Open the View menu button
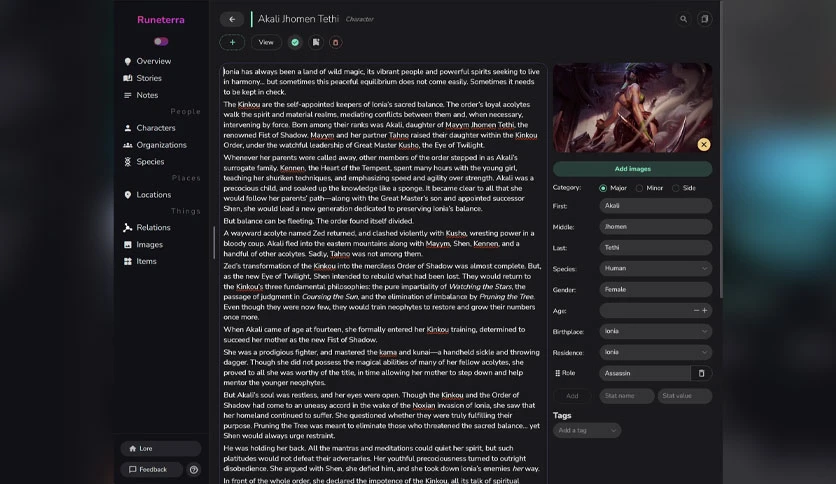The height and width of the screenshot is (484, 836). tap(266, 42)
